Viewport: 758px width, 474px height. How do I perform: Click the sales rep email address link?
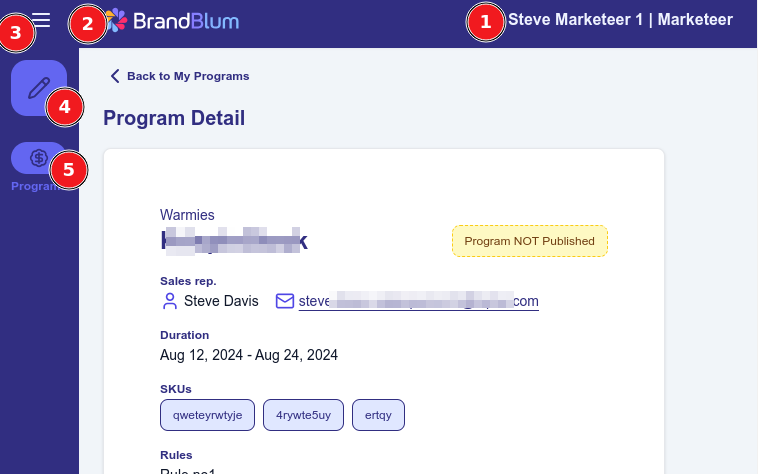pyautogui.click(x=419, y=301)
